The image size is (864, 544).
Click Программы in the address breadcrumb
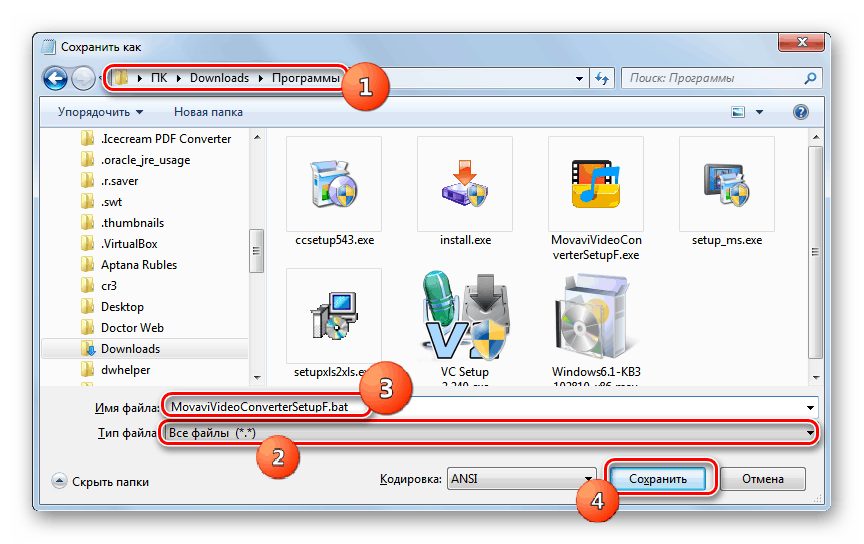click(x=306, y=78)
